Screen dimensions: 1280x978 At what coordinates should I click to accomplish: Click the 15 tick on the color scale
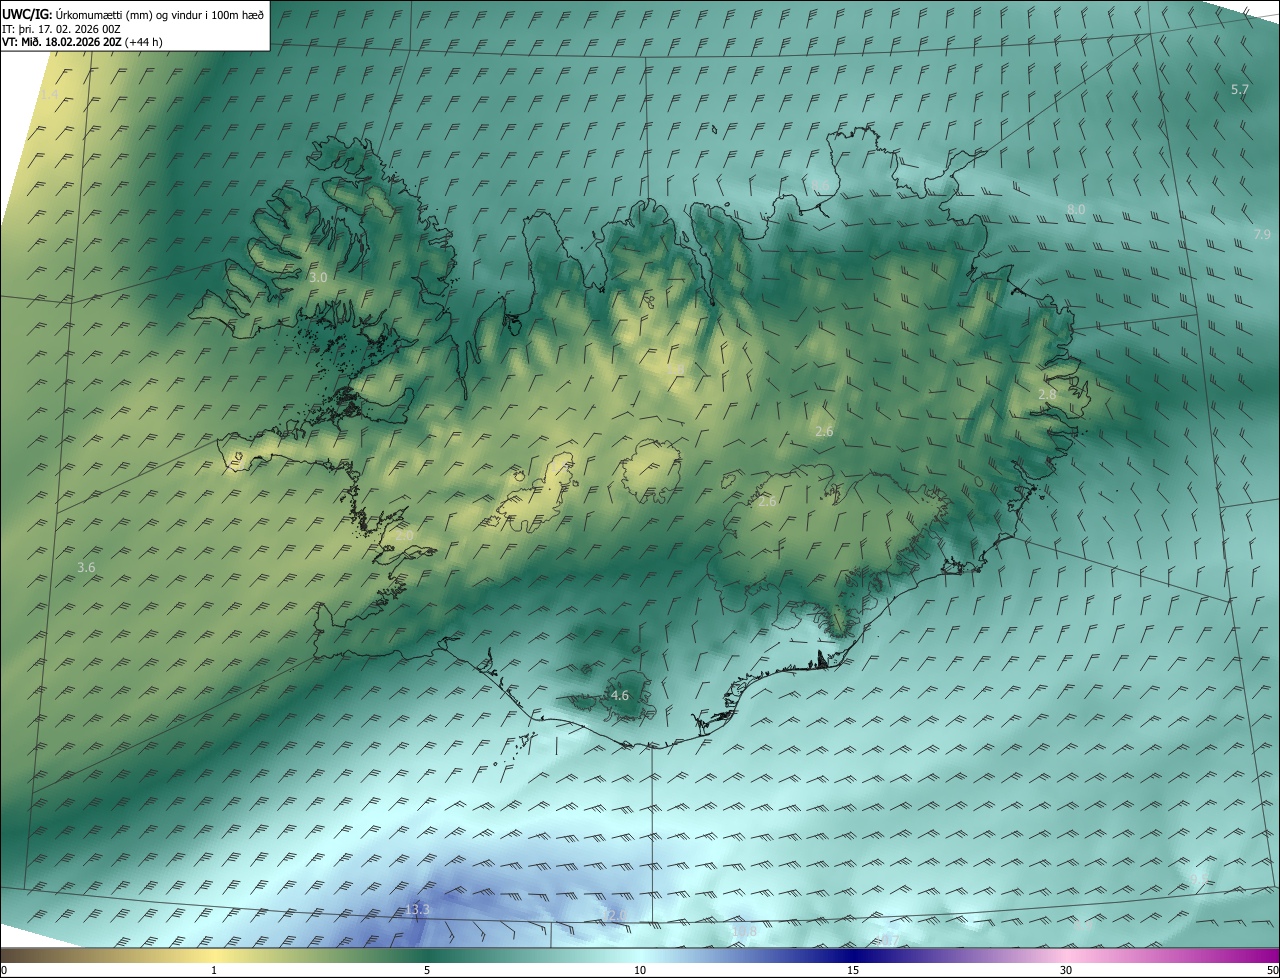(853, 970)
